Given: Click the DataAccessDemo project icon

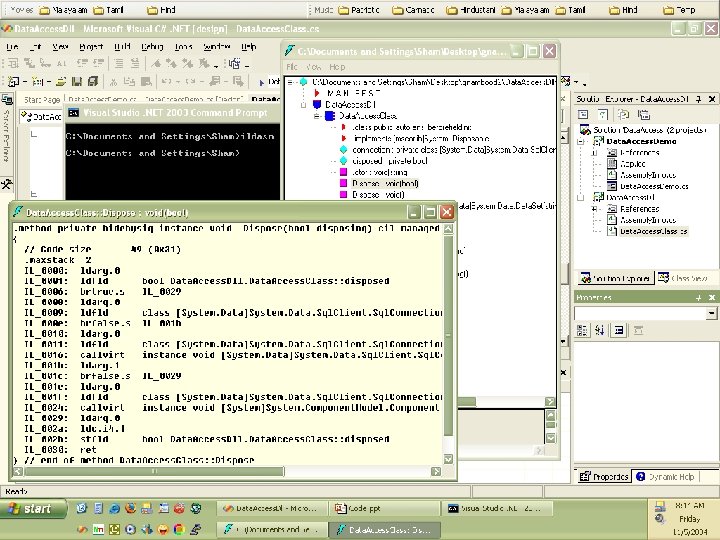Looking at the screenshot, I should (599, 142).
